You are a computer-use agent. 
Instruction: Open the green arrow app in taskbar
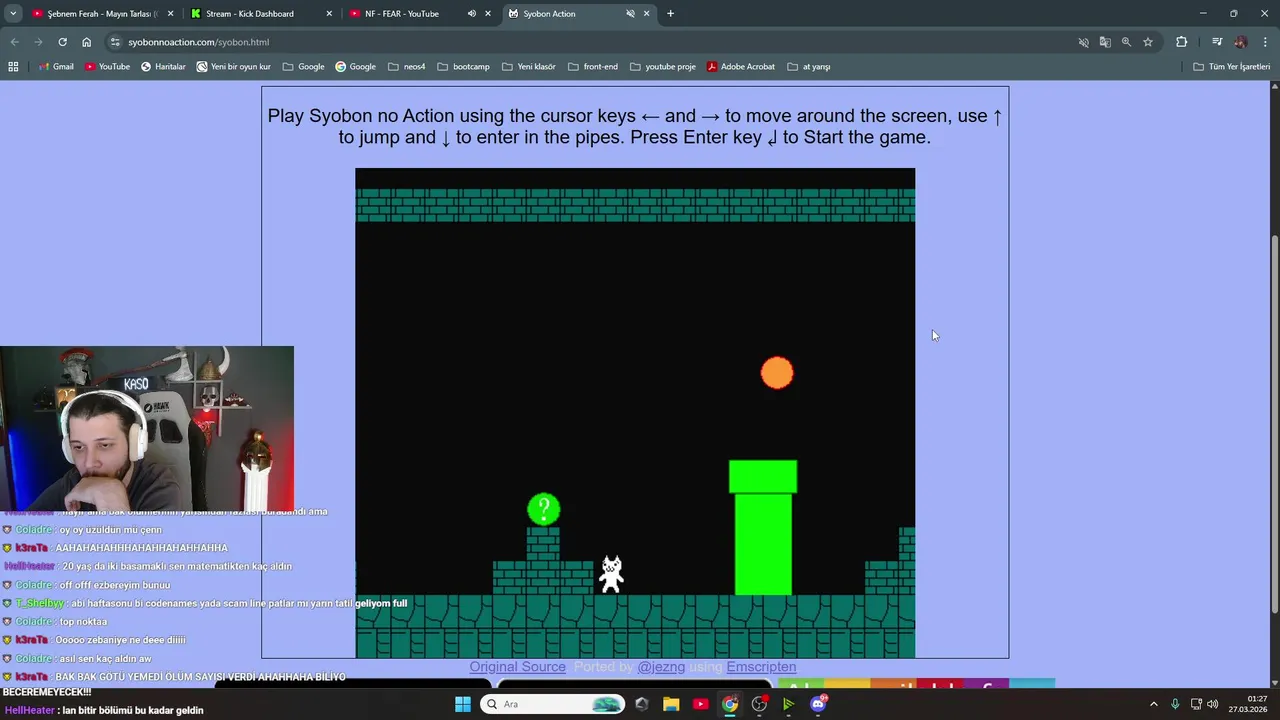pyautogui.click(x=788, y=704)
